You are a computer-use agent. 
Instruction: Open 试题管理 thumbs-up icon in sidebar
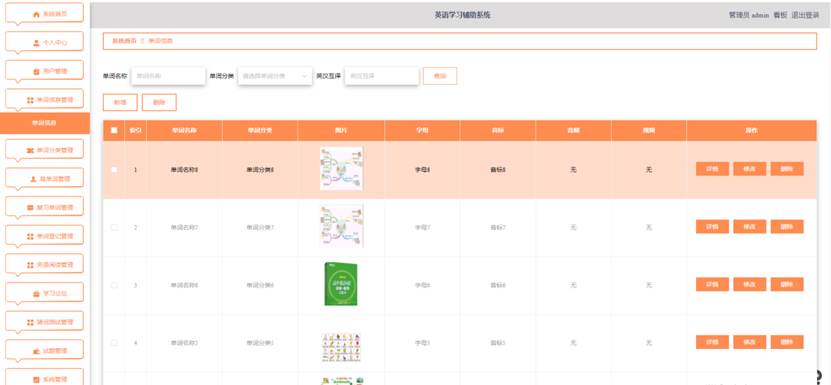(x=36, y=351)
